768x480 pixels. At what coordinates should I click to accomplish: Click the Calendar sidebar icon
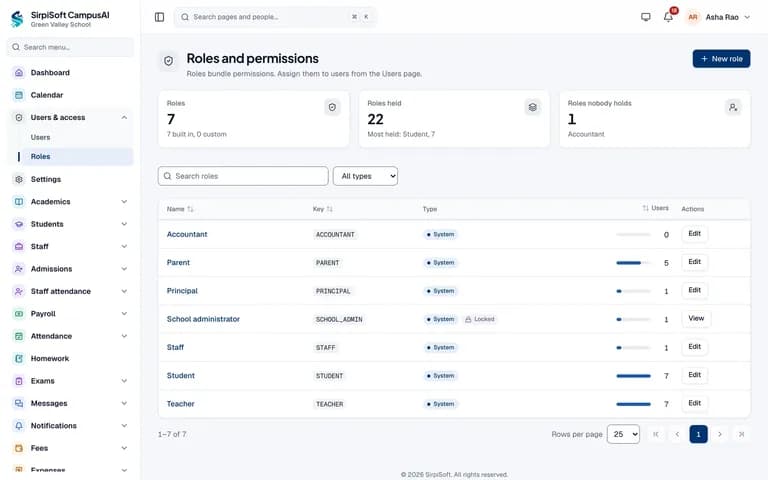[19, 95]
